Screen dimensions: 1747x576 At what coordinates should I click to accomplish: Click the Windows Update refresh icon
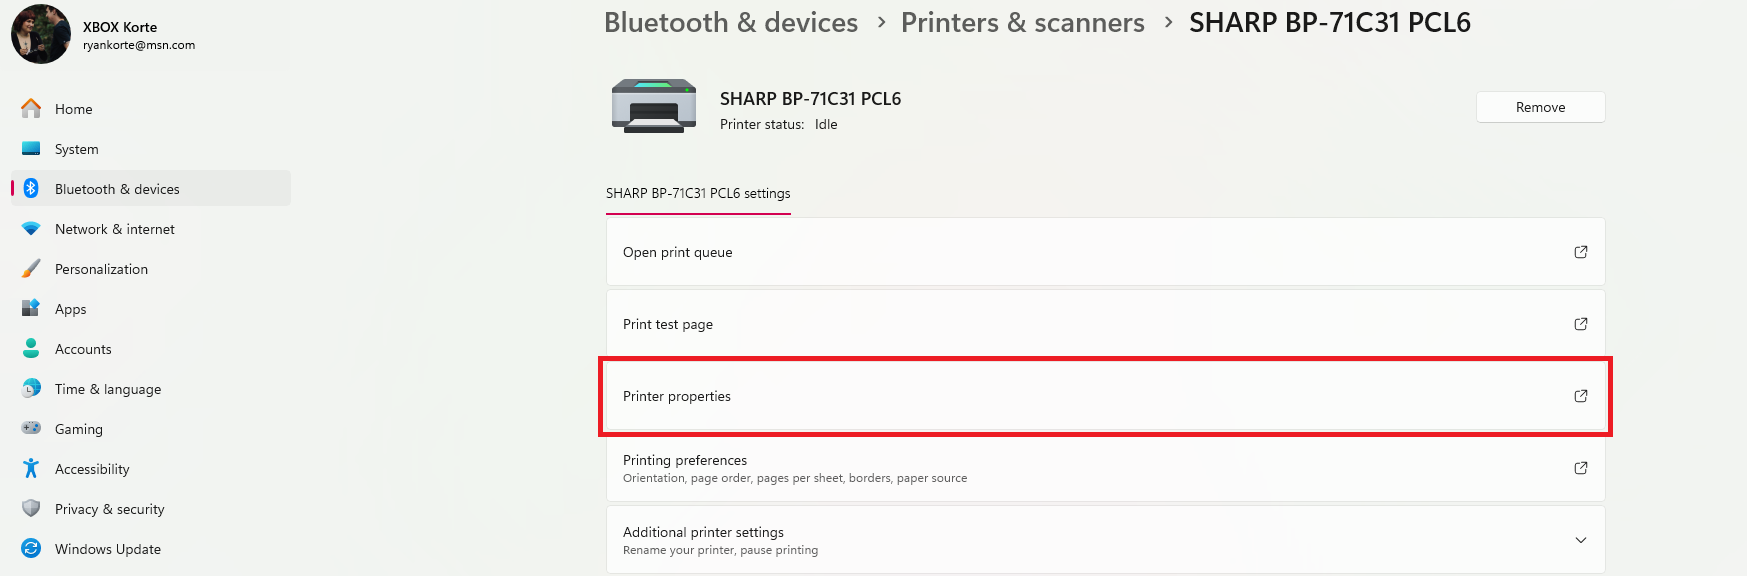(x=31, y=548)
